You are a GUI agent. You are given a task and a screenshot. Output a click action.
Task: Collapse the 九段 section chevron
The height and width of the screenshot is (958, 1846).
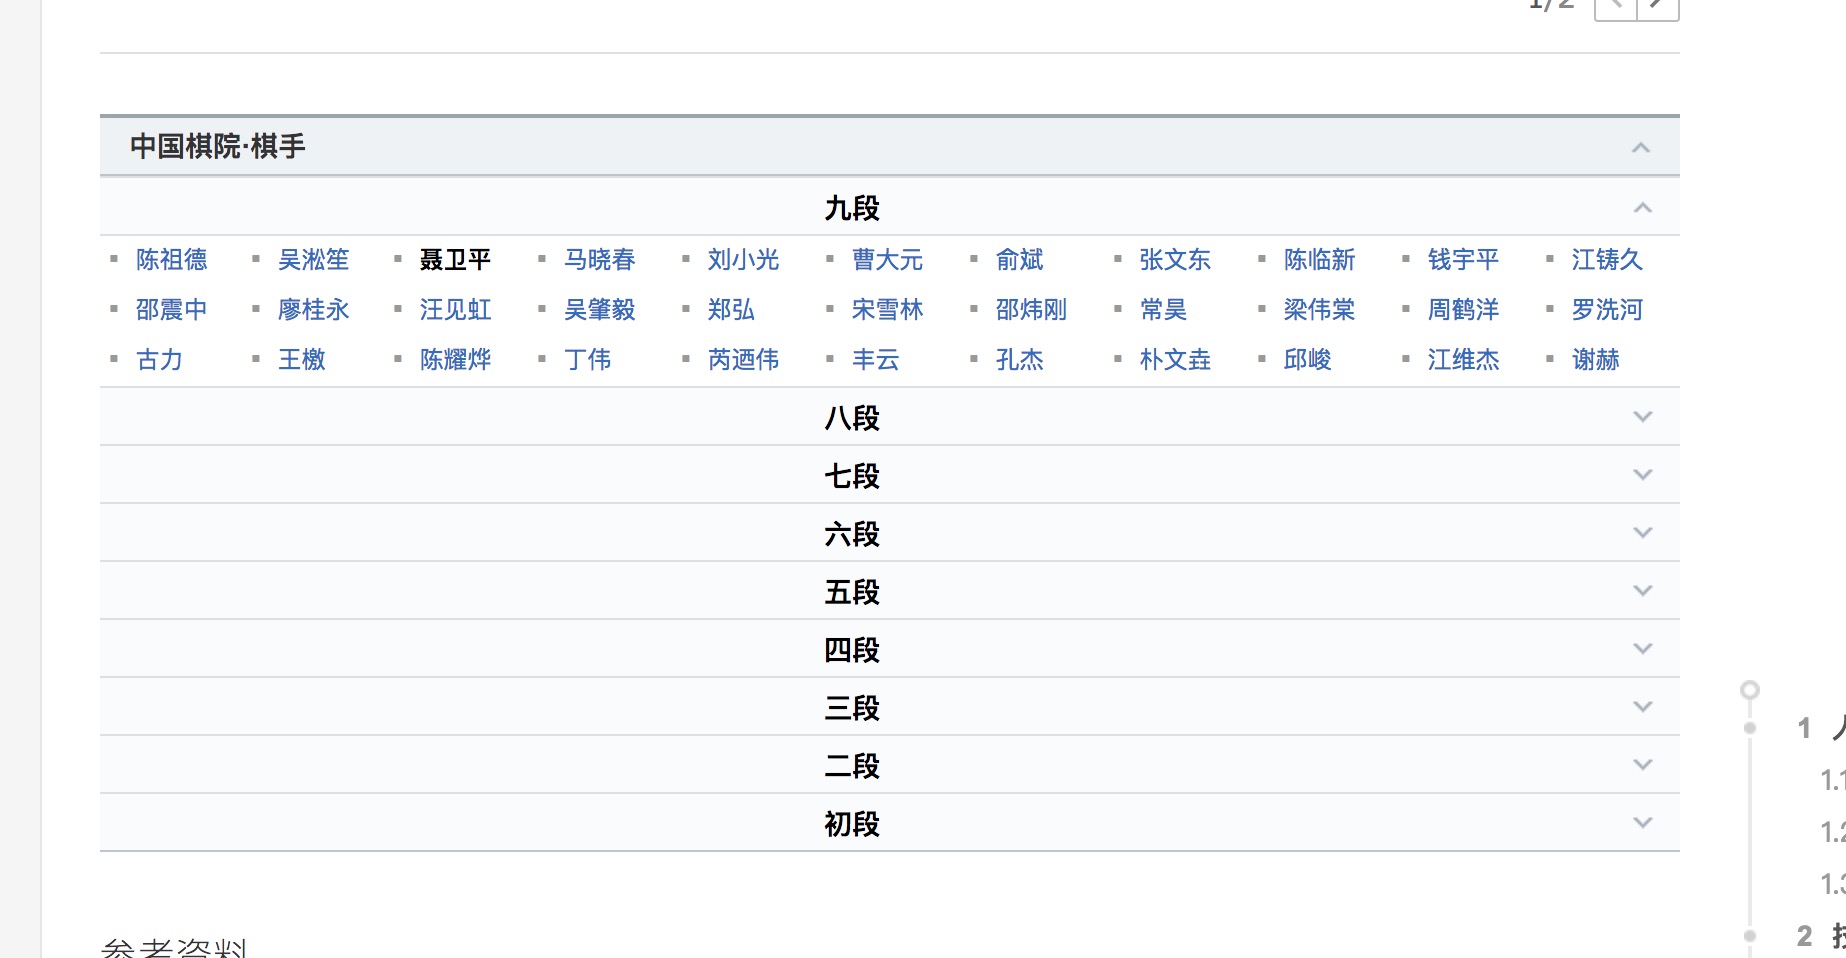click(1642, 207)
